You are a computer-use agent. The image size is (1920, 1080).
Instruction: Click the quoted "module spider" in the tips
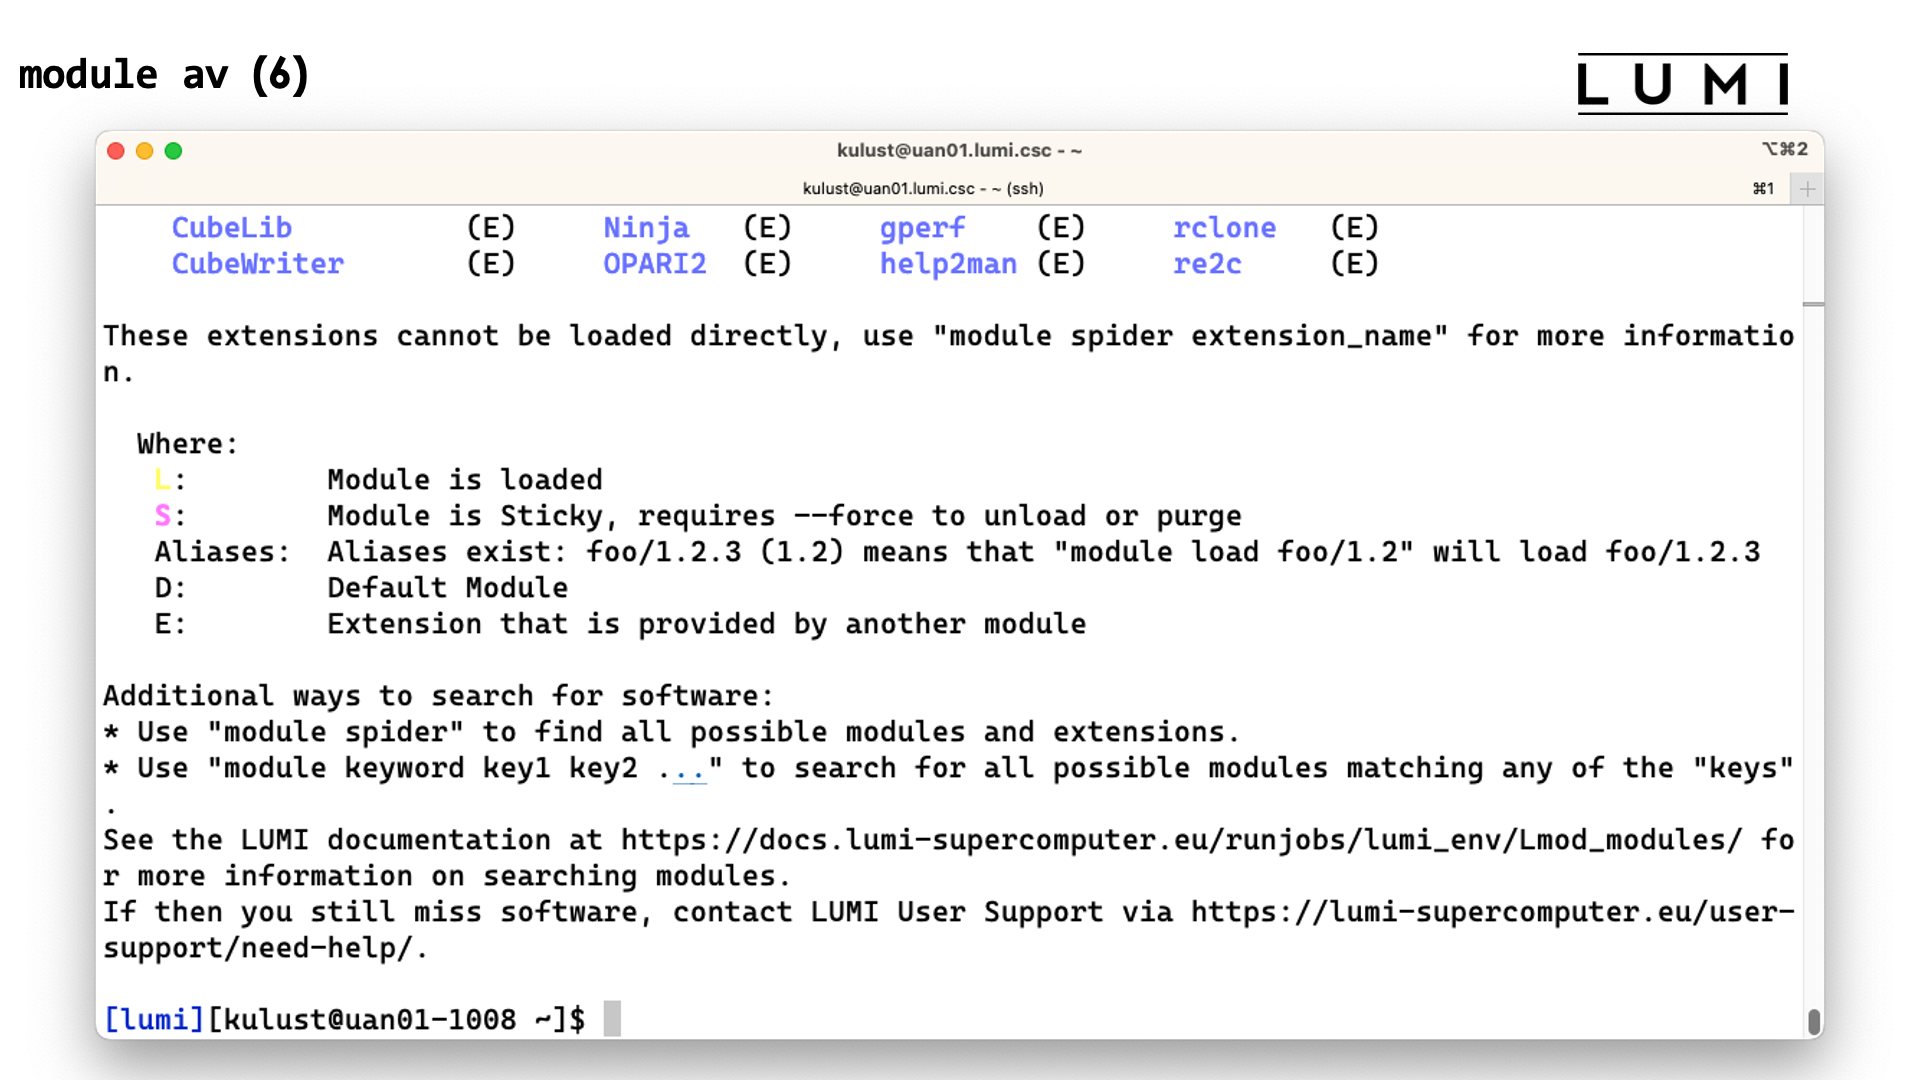click(x=335, y=732)
